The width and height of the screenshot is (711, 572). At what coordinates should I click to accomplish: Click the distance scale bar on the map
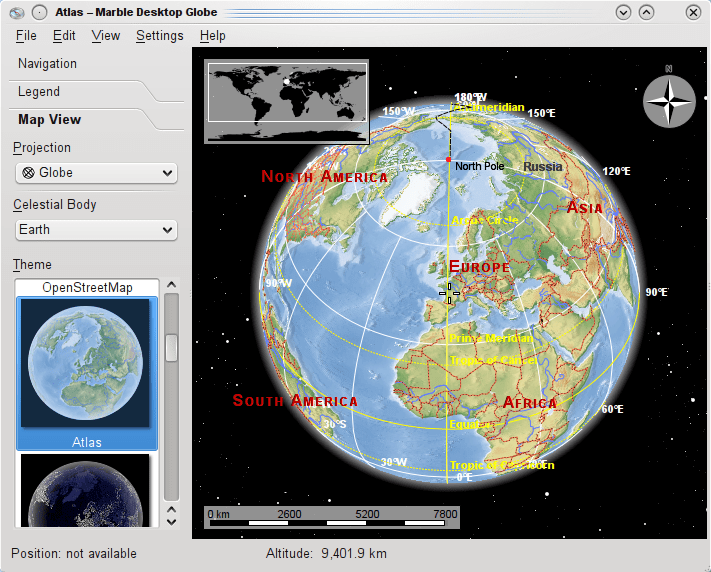click(x=332, y=516)
